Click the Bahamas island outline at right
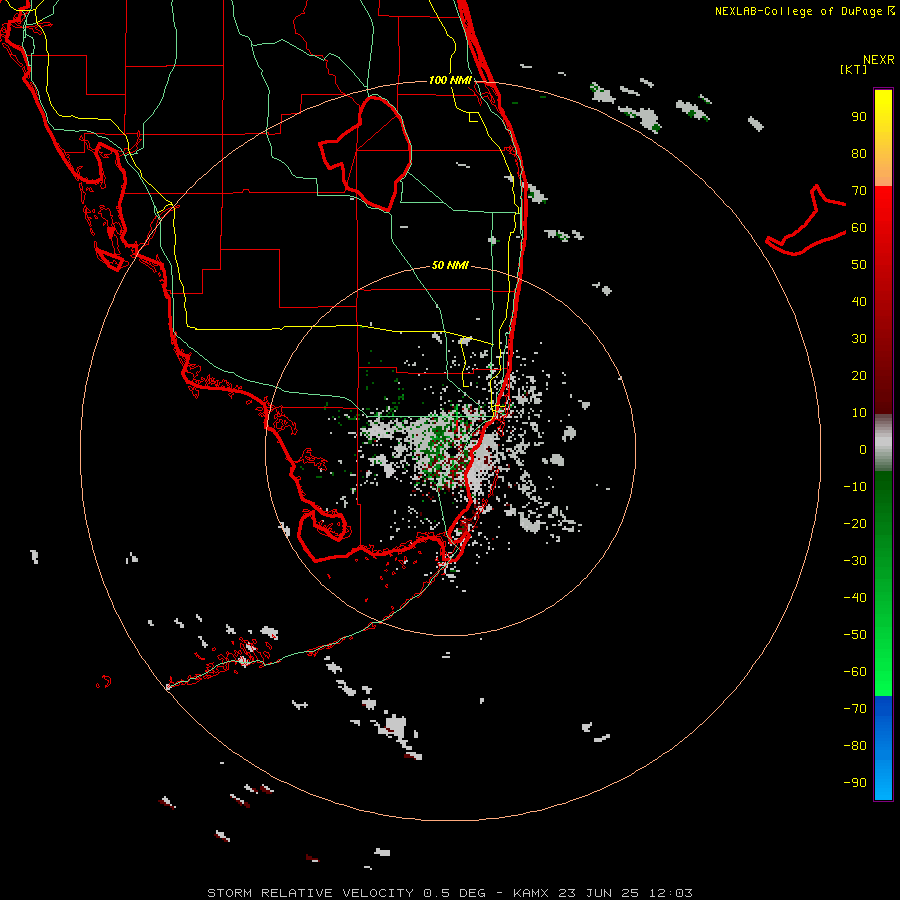Image resolution: width=900 pixels, height=900 pixels. 806,221
